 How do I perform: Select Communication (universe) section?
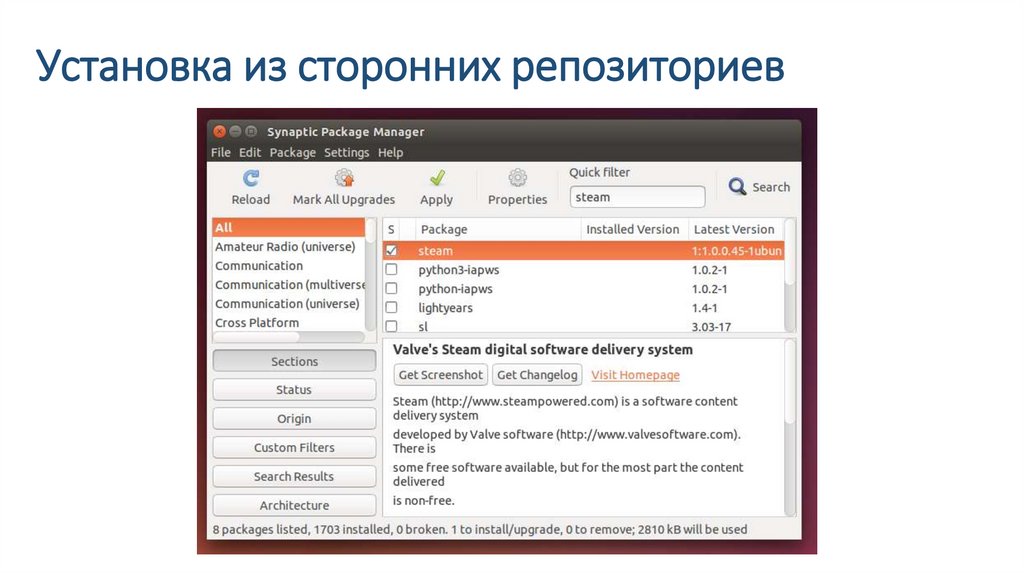pos(288,304)
